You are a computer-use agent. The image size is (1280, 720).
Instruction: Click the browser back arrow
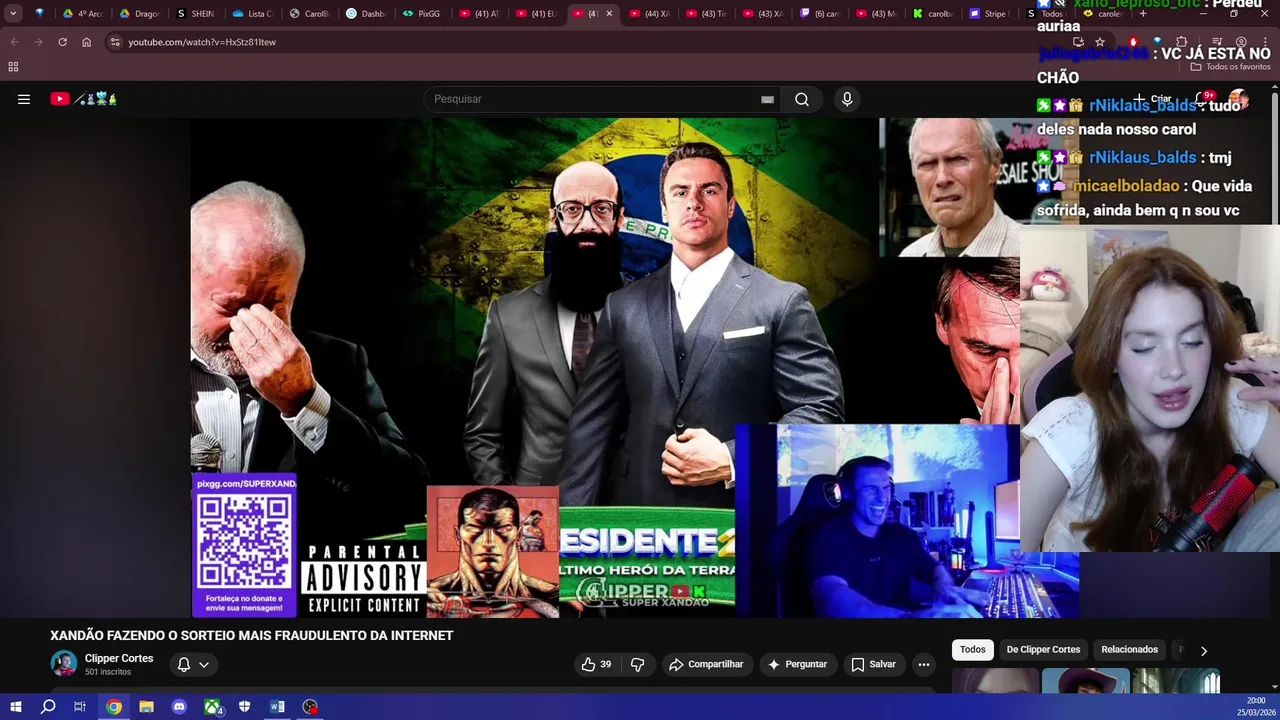(x=14, y=42)
